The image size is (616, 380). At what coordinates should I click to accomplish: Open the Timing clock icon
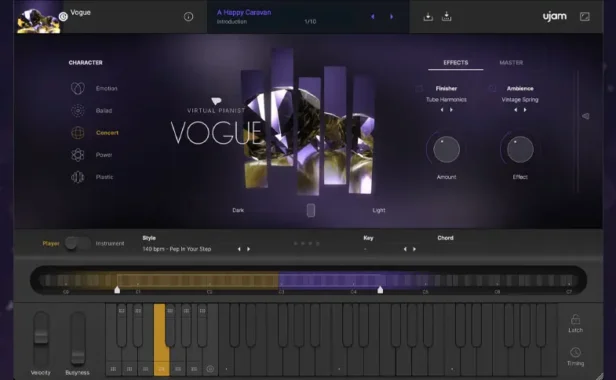coord(575,352)
